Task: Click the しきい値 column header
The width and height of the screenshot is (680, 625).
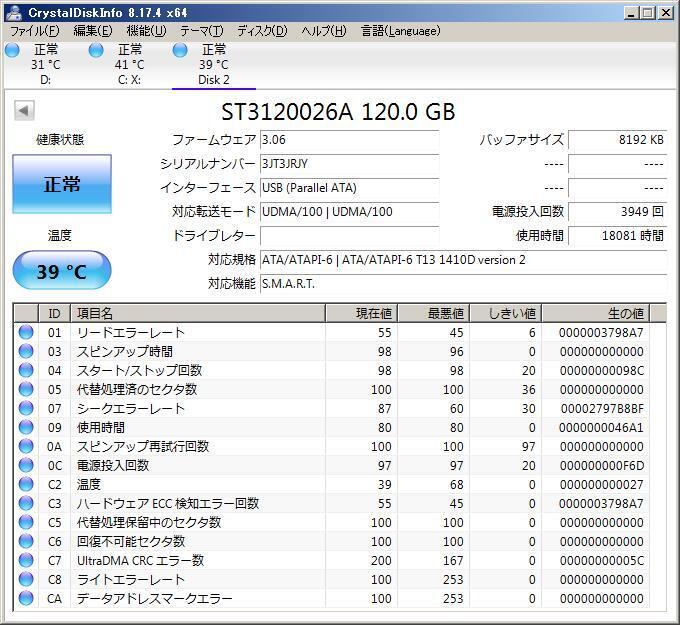Action: (x=506, y=313)
